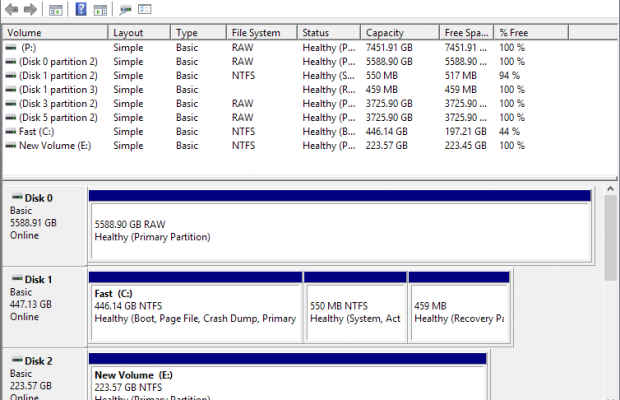Click the drive icon in the toolbar
Viewport: 620px width, 400px height.
click(x=126, y=10)
